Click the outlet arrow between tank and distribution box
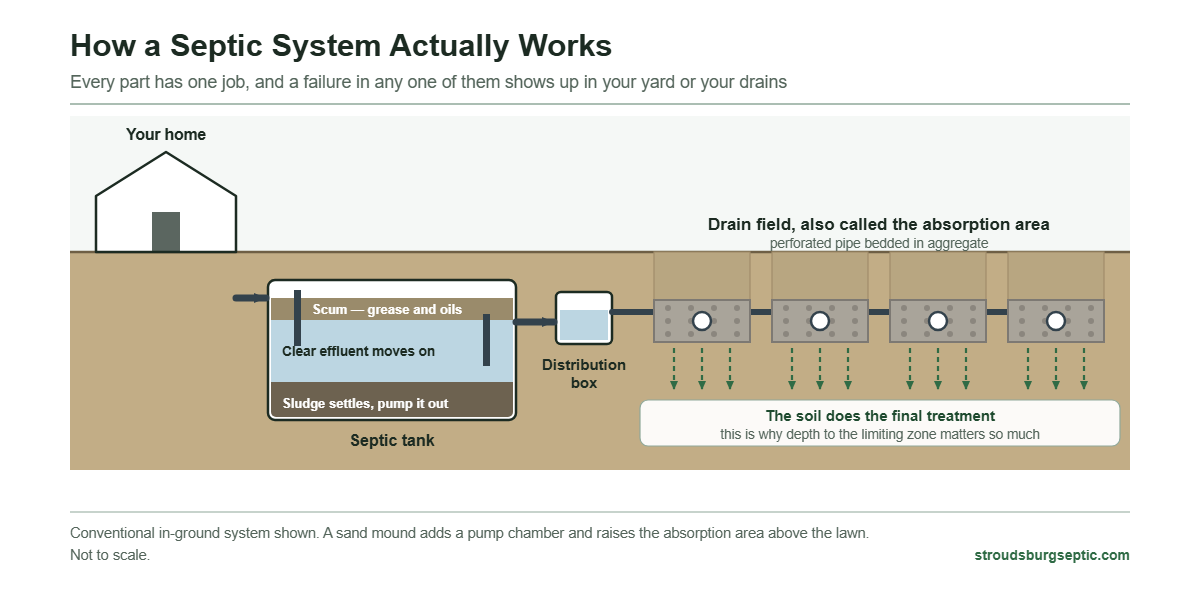Screen dimensions: 1200x592 point(534,322)
